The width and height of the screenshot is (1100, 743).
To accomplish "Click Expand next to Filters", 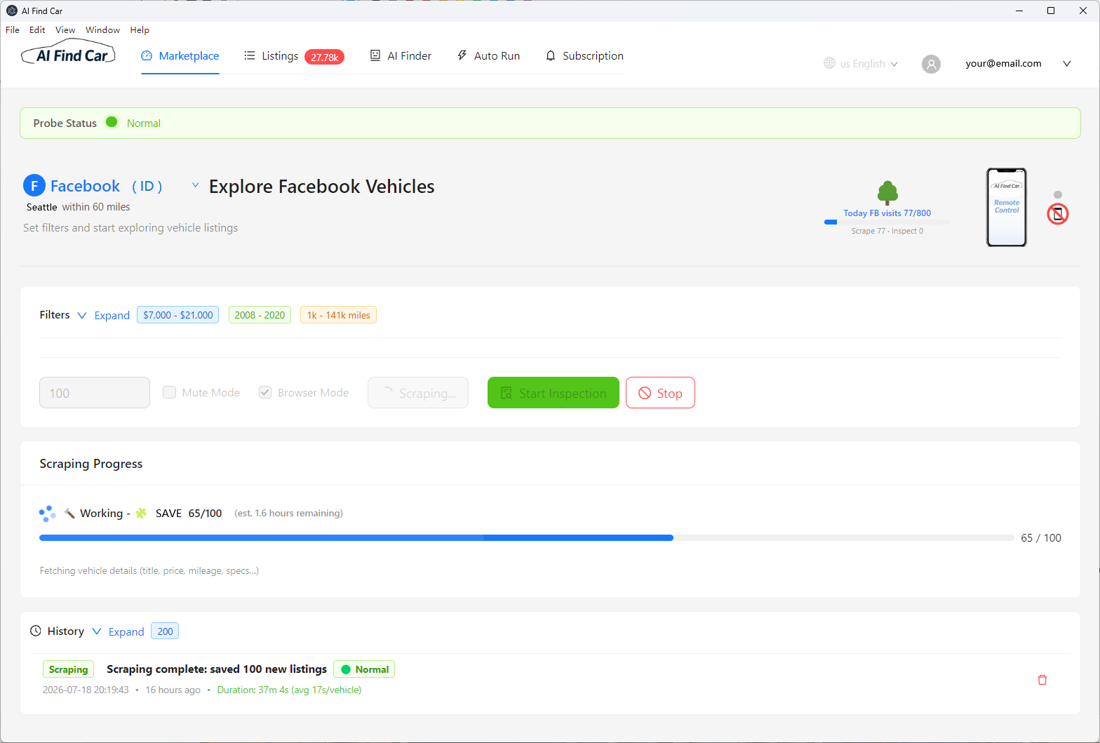I will [112, 316].
